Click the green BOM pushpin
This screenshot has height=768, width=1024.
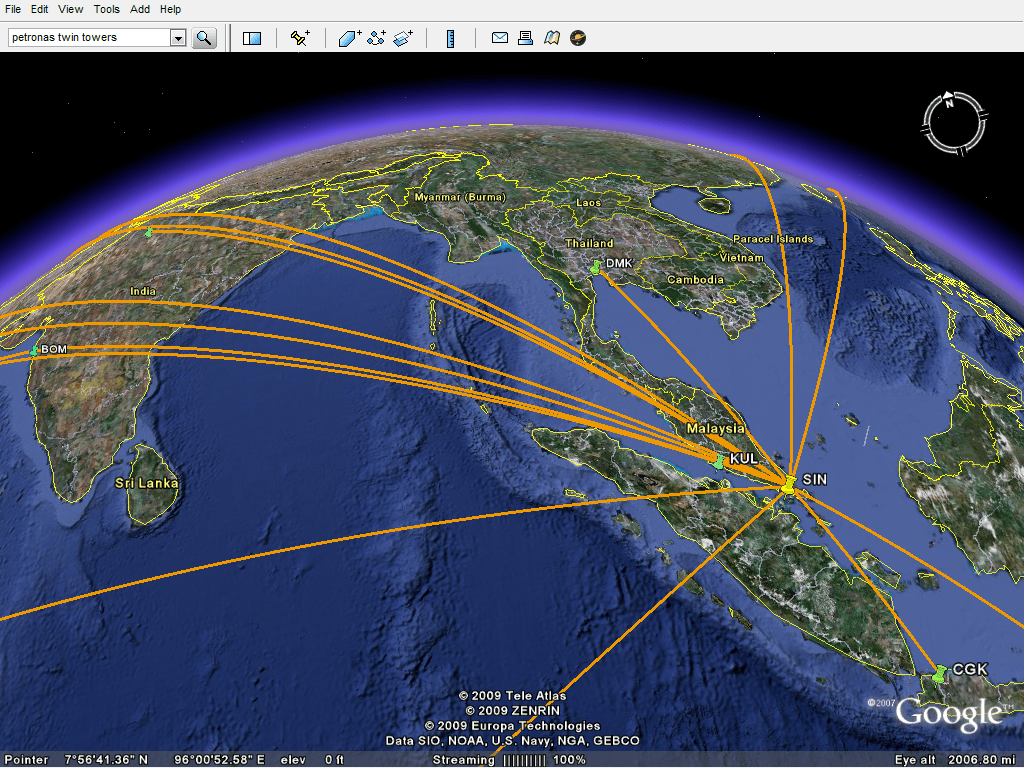pyautogui.click(x=34, y=351)
